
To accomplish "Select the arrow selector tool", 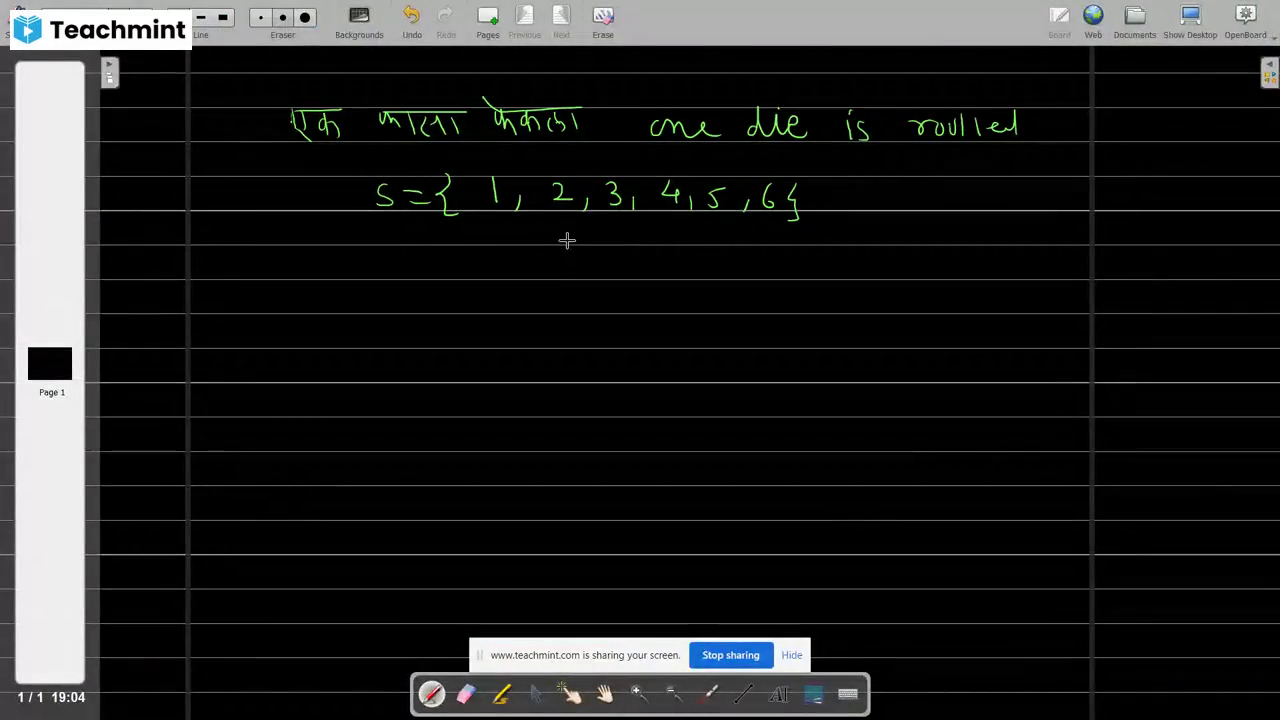I will [x=536, y=694].
